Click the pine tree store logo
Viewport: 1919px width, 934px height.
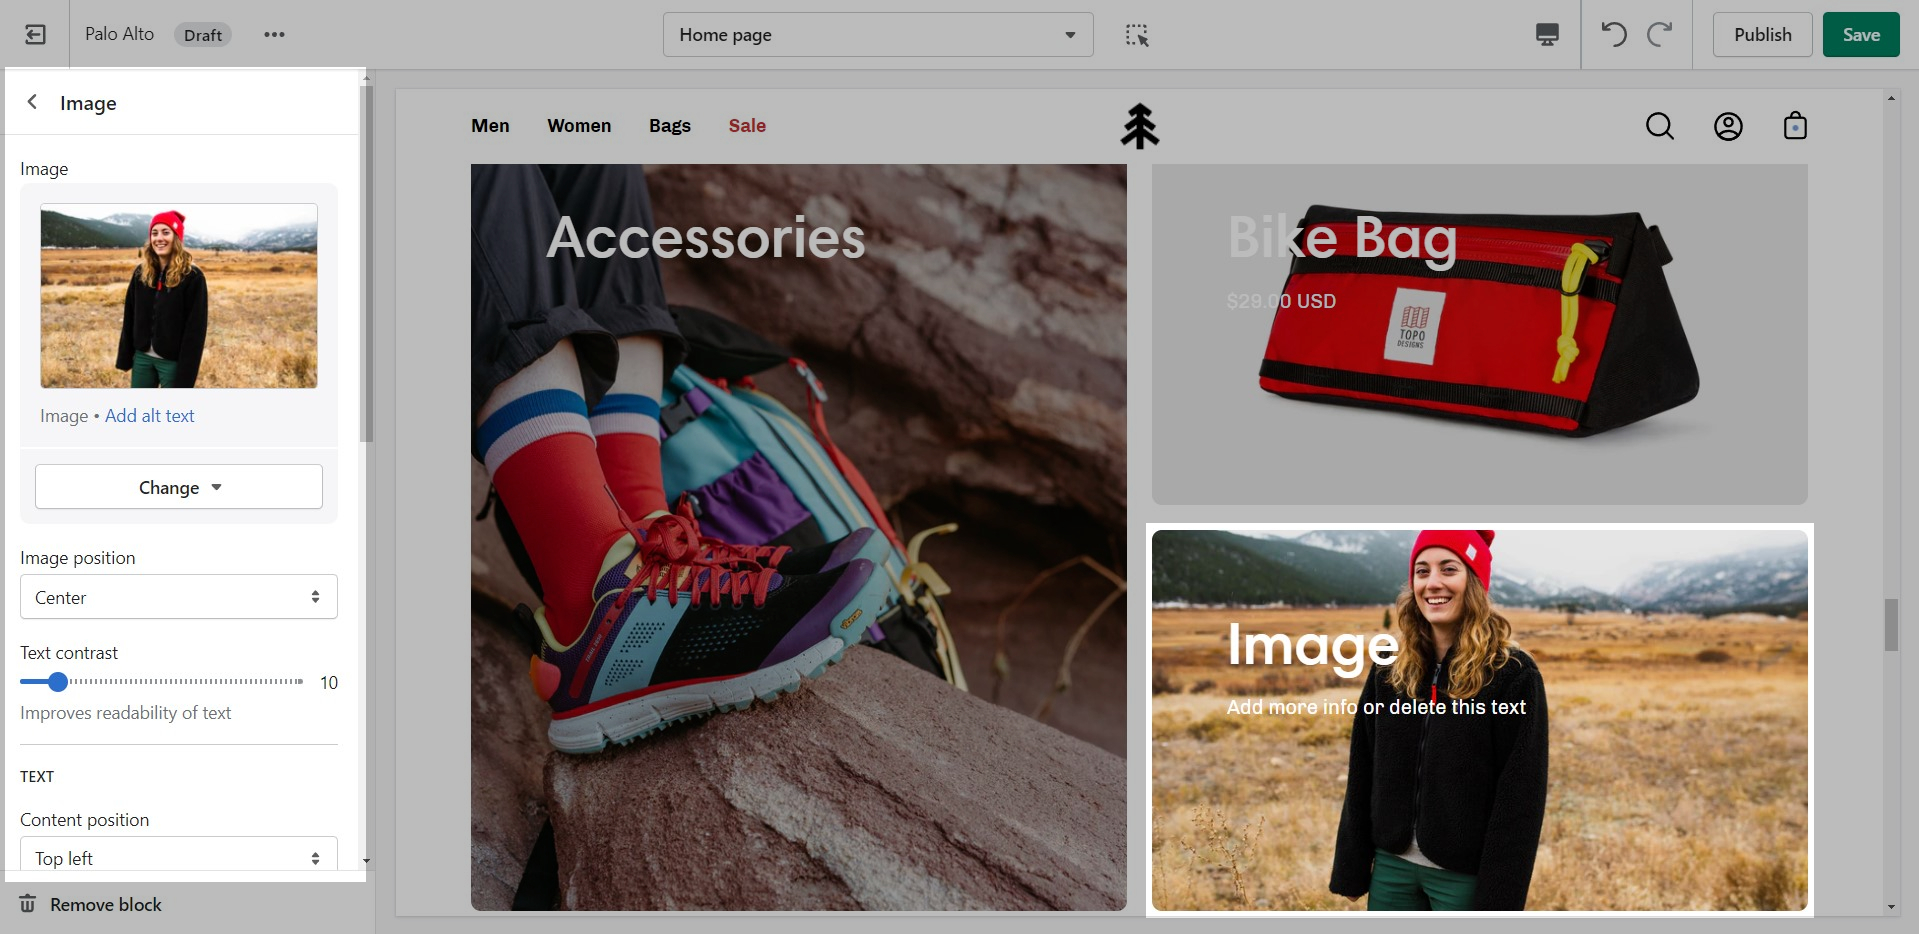[1139, 126]
